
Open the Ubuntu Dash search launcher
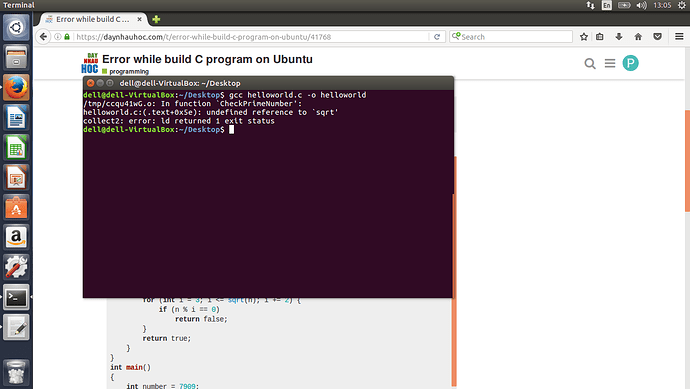(16, 27)
